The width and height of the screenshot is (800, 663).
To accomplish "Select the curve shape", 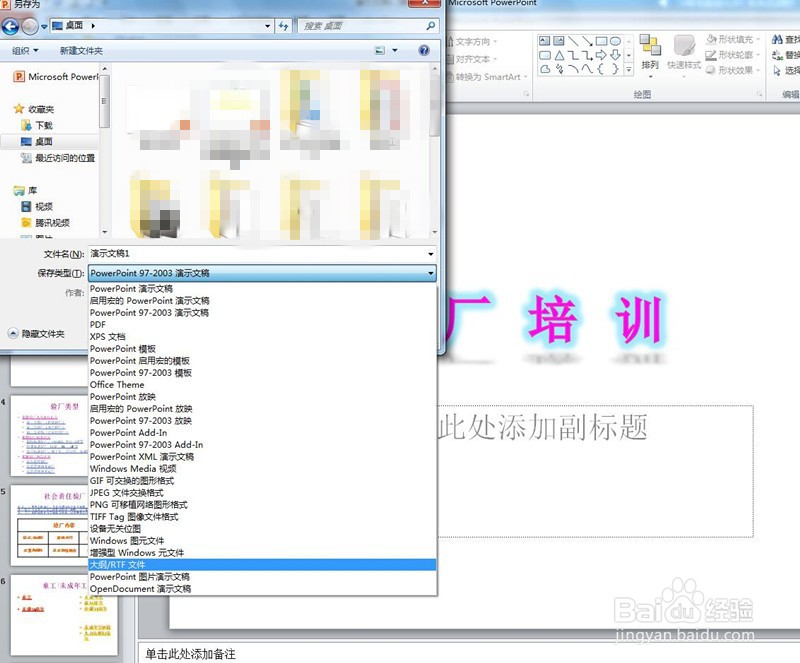I will click(587, 69).
